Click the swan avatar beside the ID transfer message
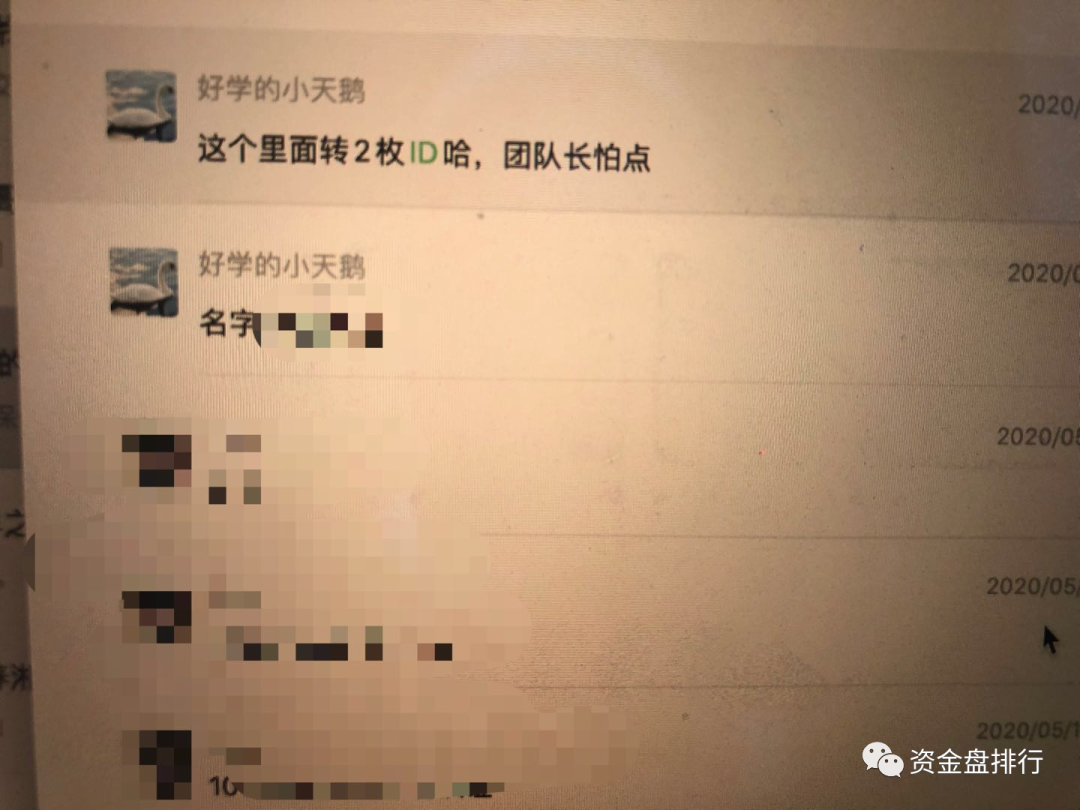1080x810 pixels. [141, 105]
